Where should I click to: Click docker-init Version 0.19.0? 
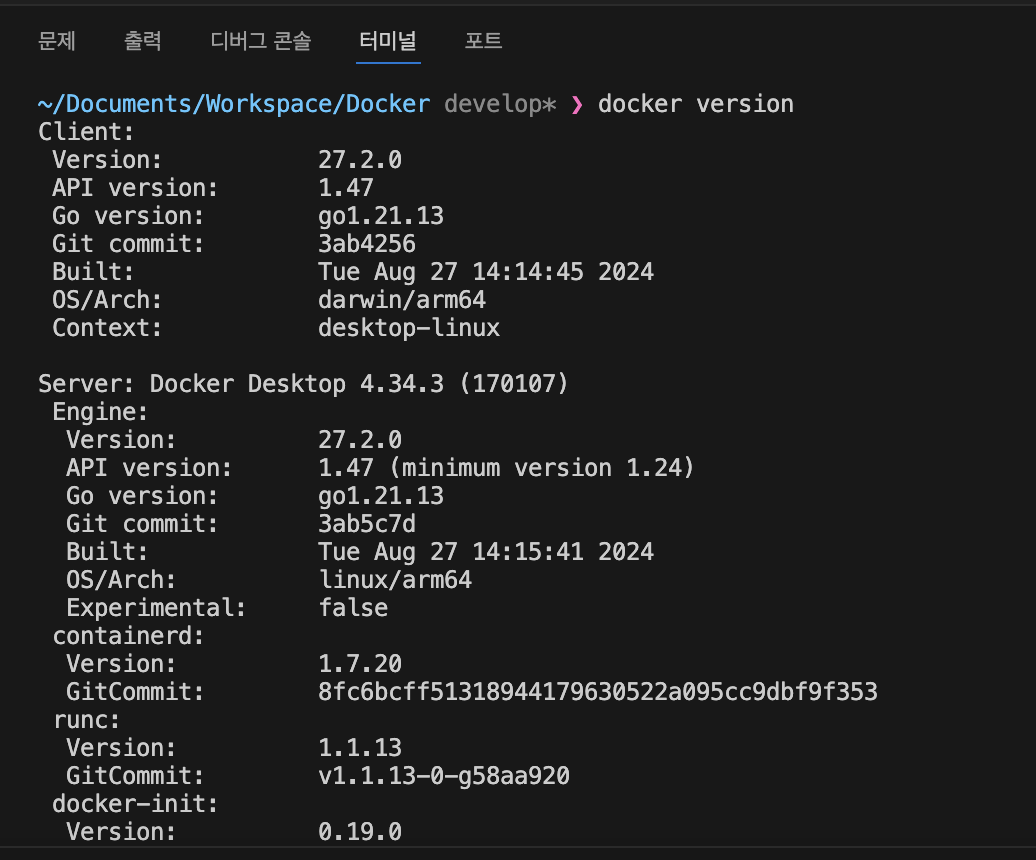pyautogui.click(x=360, y=832)
